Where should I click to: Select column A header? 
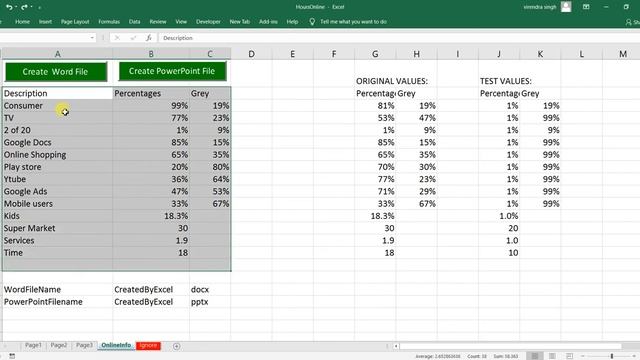click(58, 54)
